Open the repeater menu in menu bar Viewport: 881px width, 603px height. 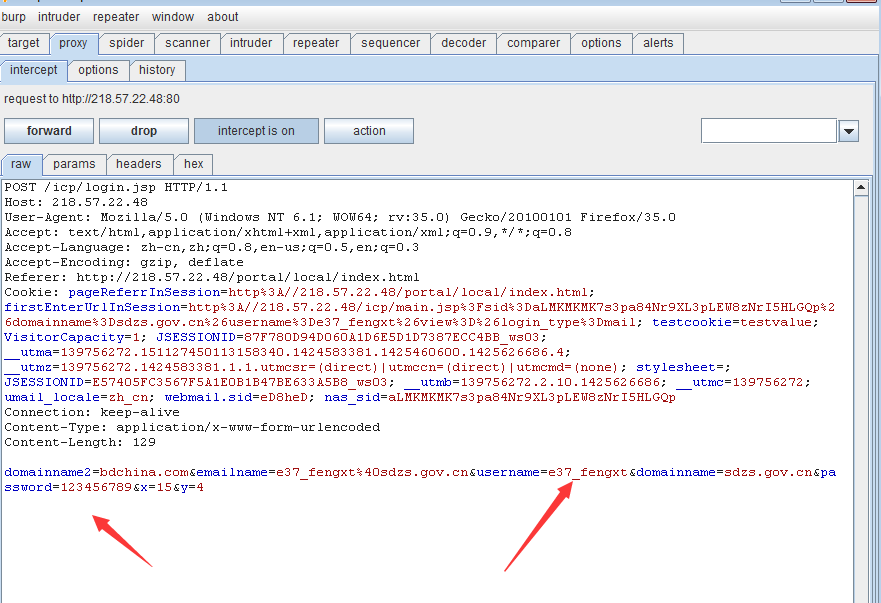pyautogui.click(x=116, y=17)
